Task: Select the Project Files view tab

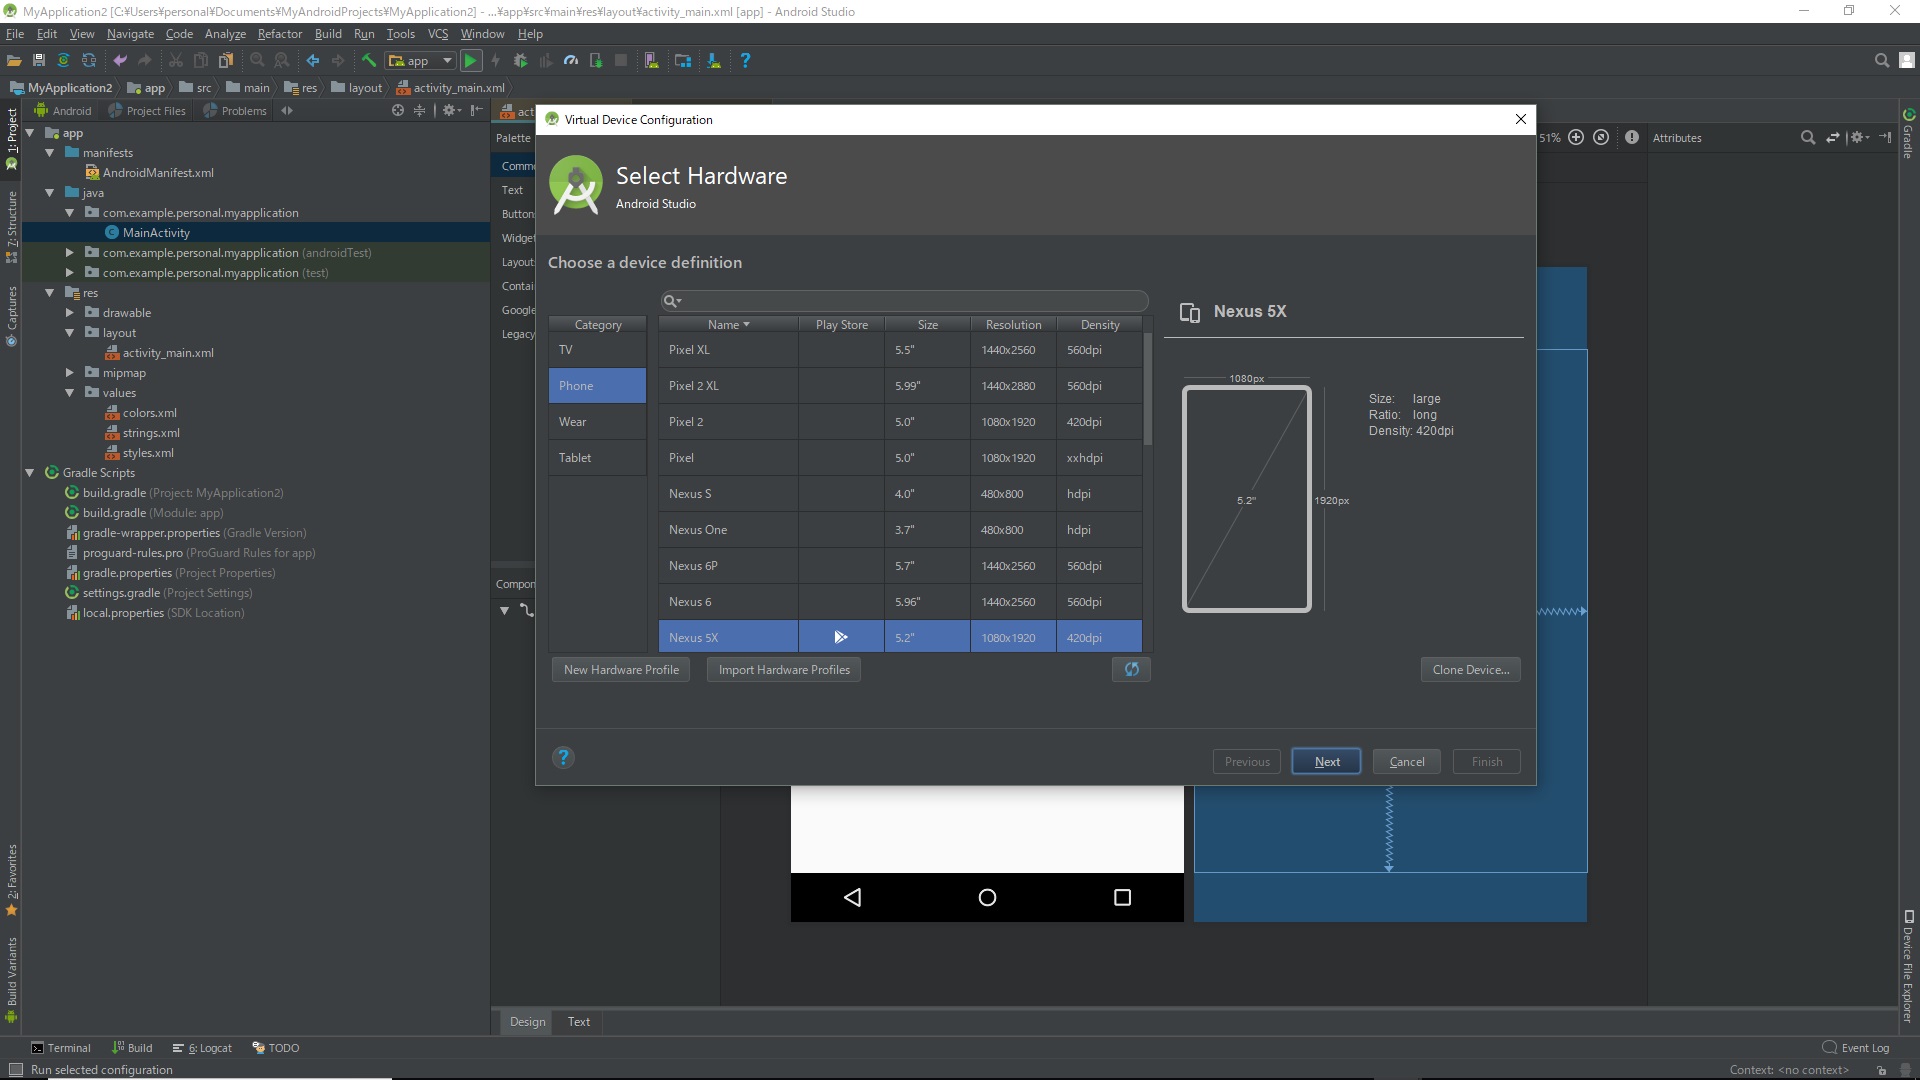Action: click(x=147, y=111)
